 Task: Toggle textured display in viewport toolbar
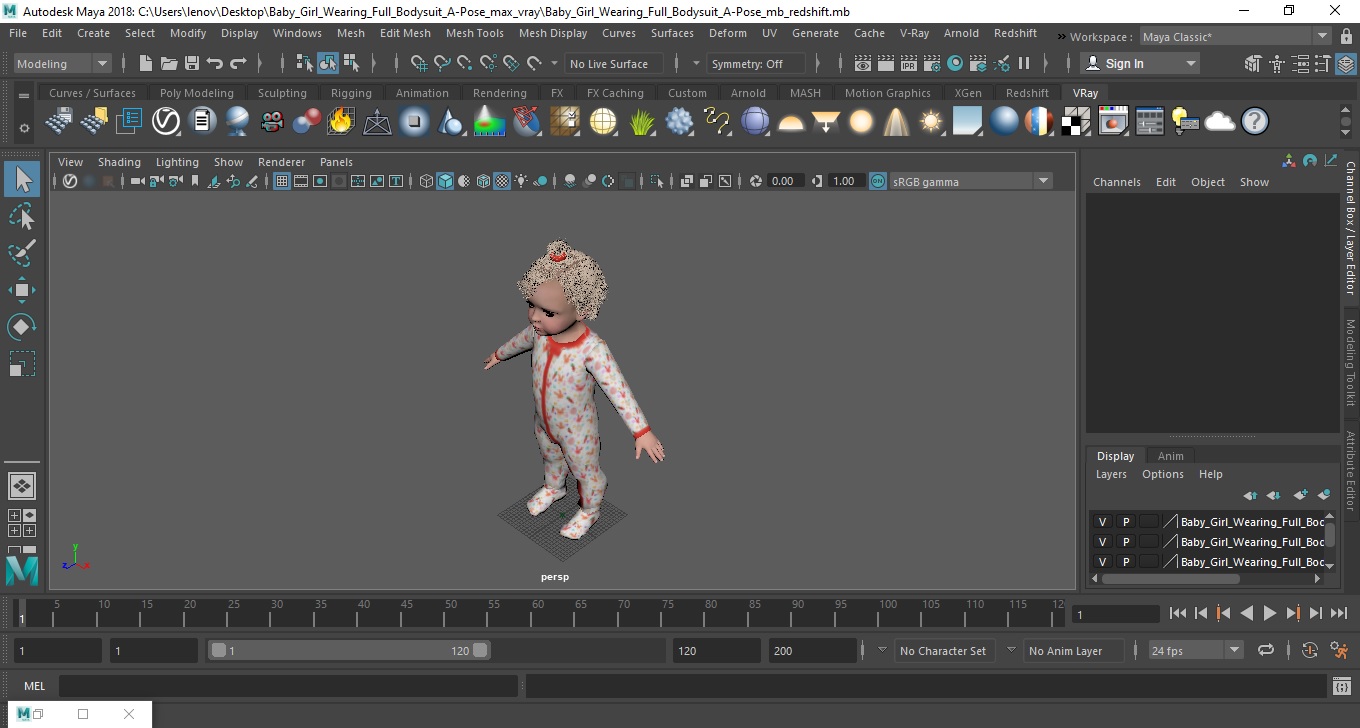coord(502,181)
